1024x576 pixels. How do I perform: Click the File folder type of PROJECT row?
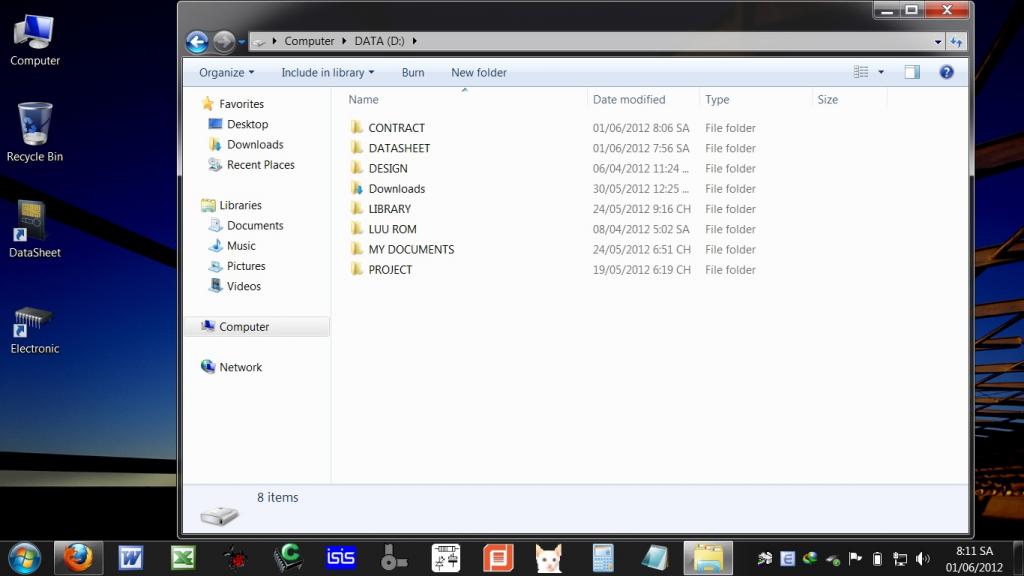(730, 270)
